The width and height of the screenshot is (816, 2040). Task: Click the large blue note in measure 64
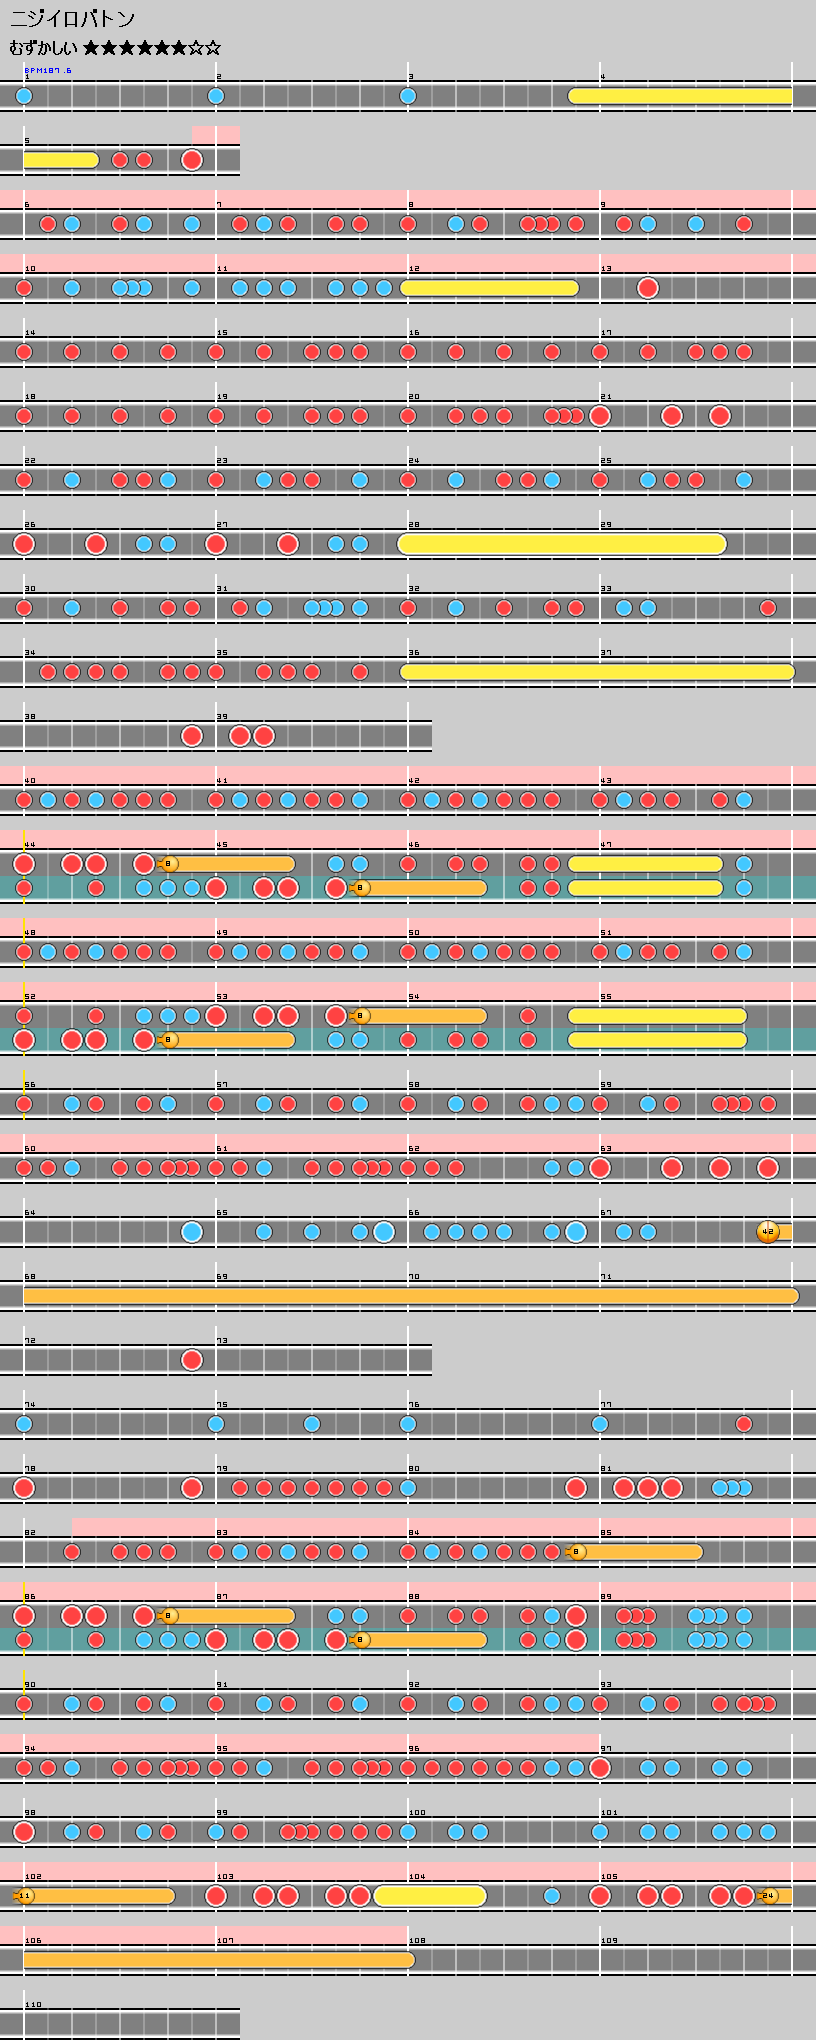tap(192, 1232)
